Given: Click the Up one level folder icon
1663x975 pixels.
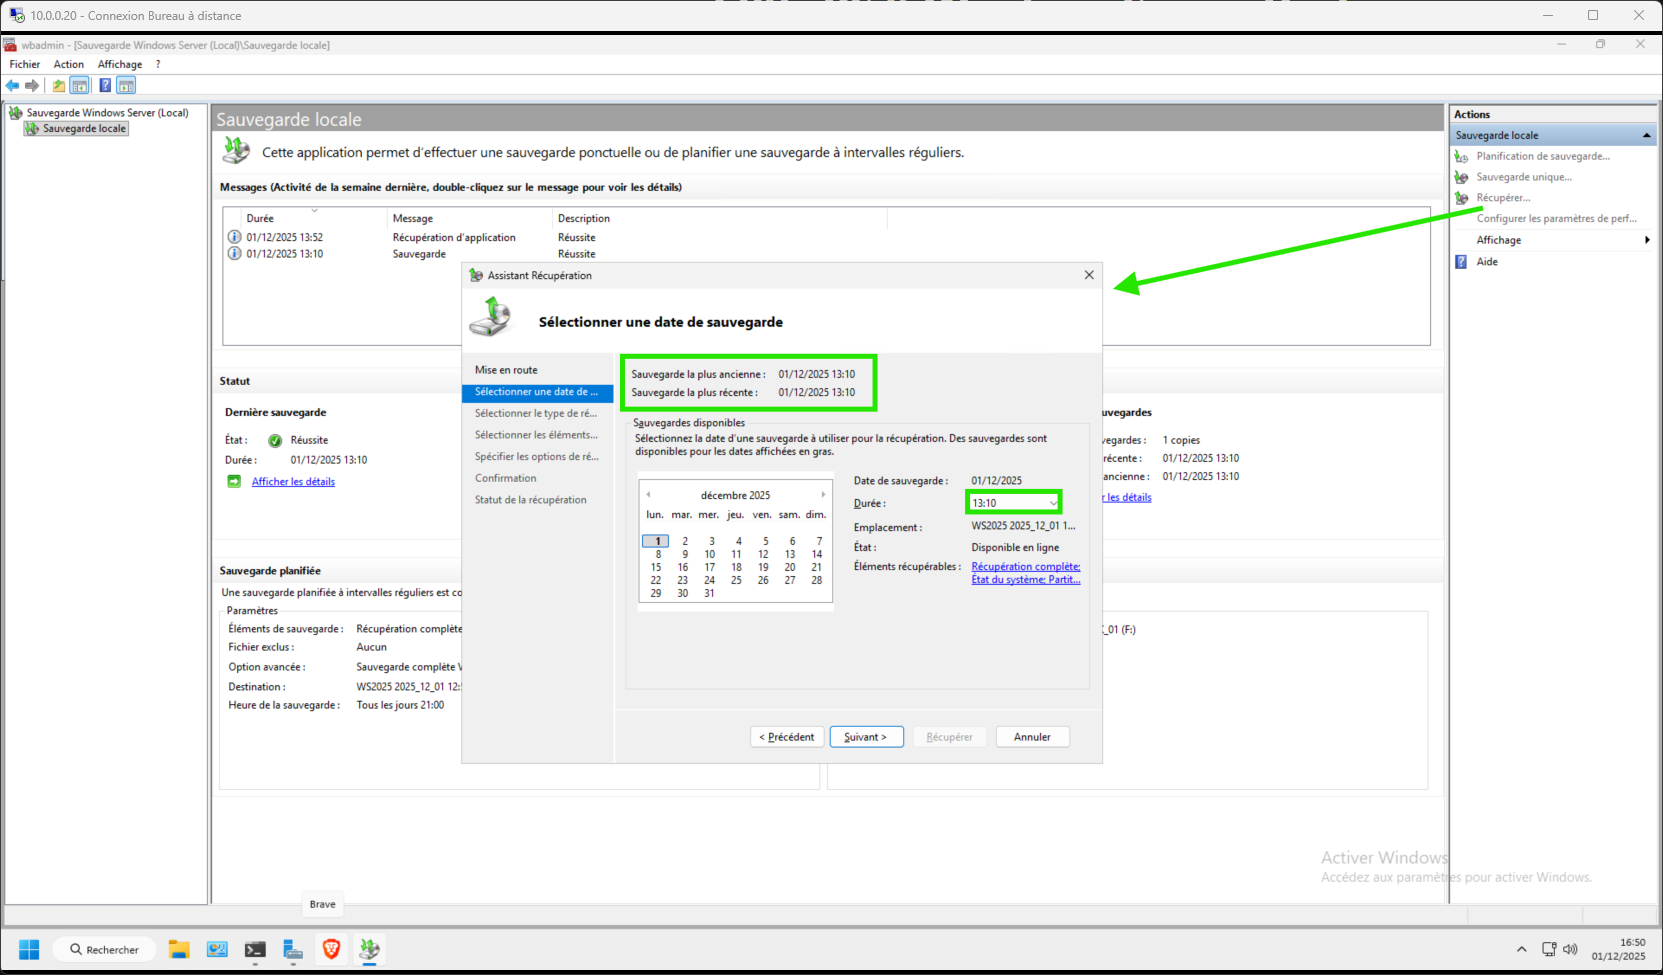Looking at the screenshot, I should click(x=59, y=86).
